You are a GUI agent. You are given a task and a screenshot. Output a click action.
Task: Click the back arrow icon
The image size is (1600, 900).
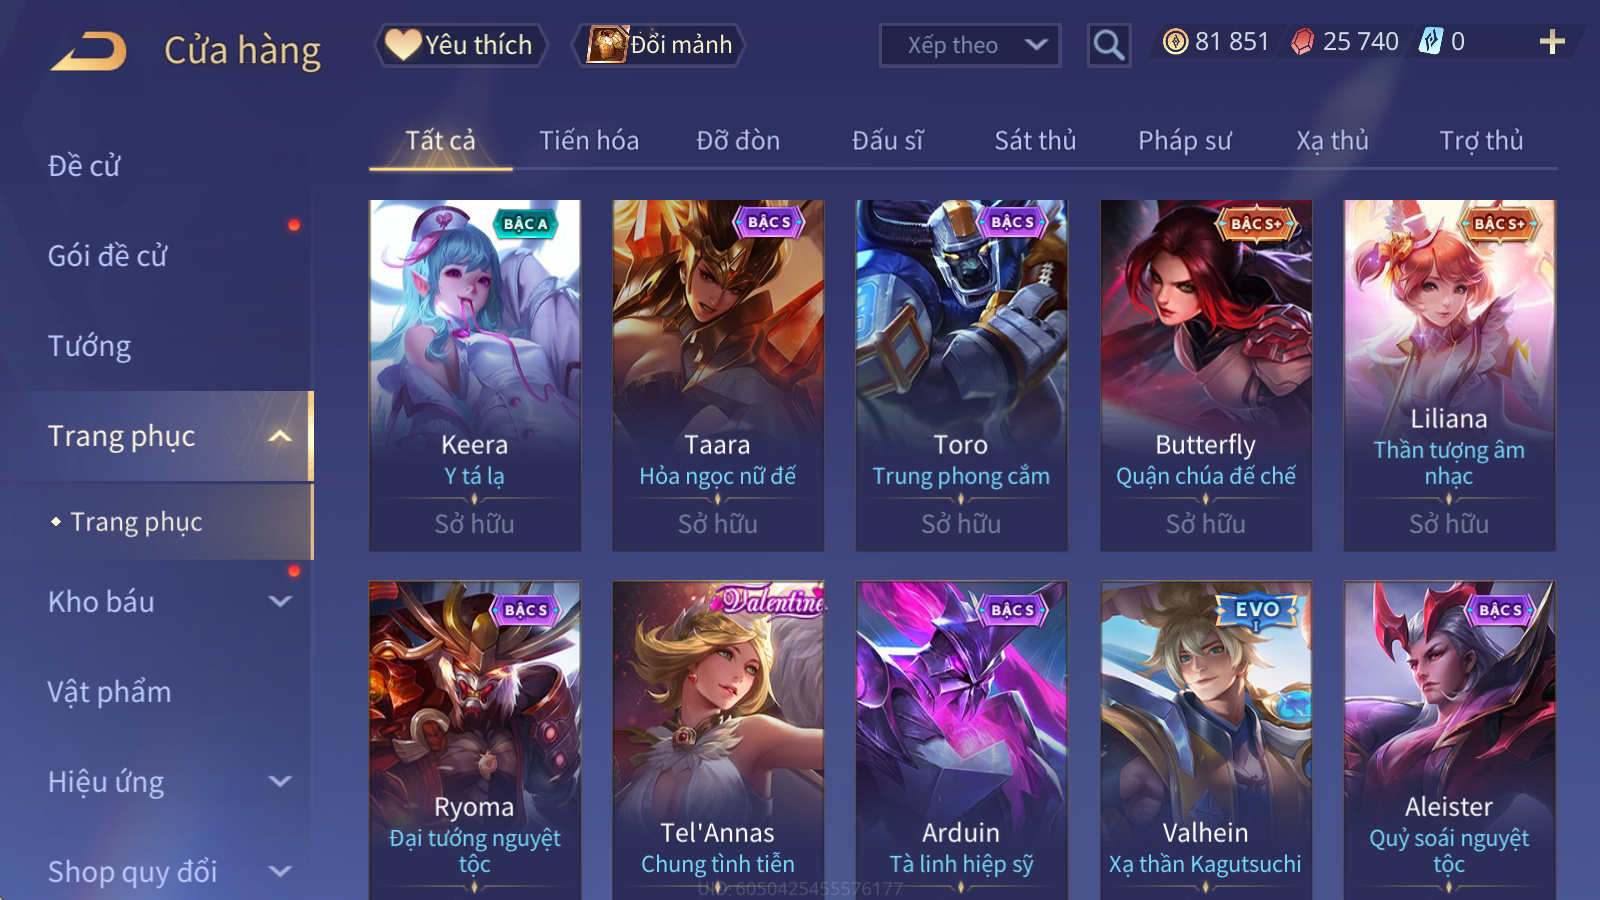point(89,51)
